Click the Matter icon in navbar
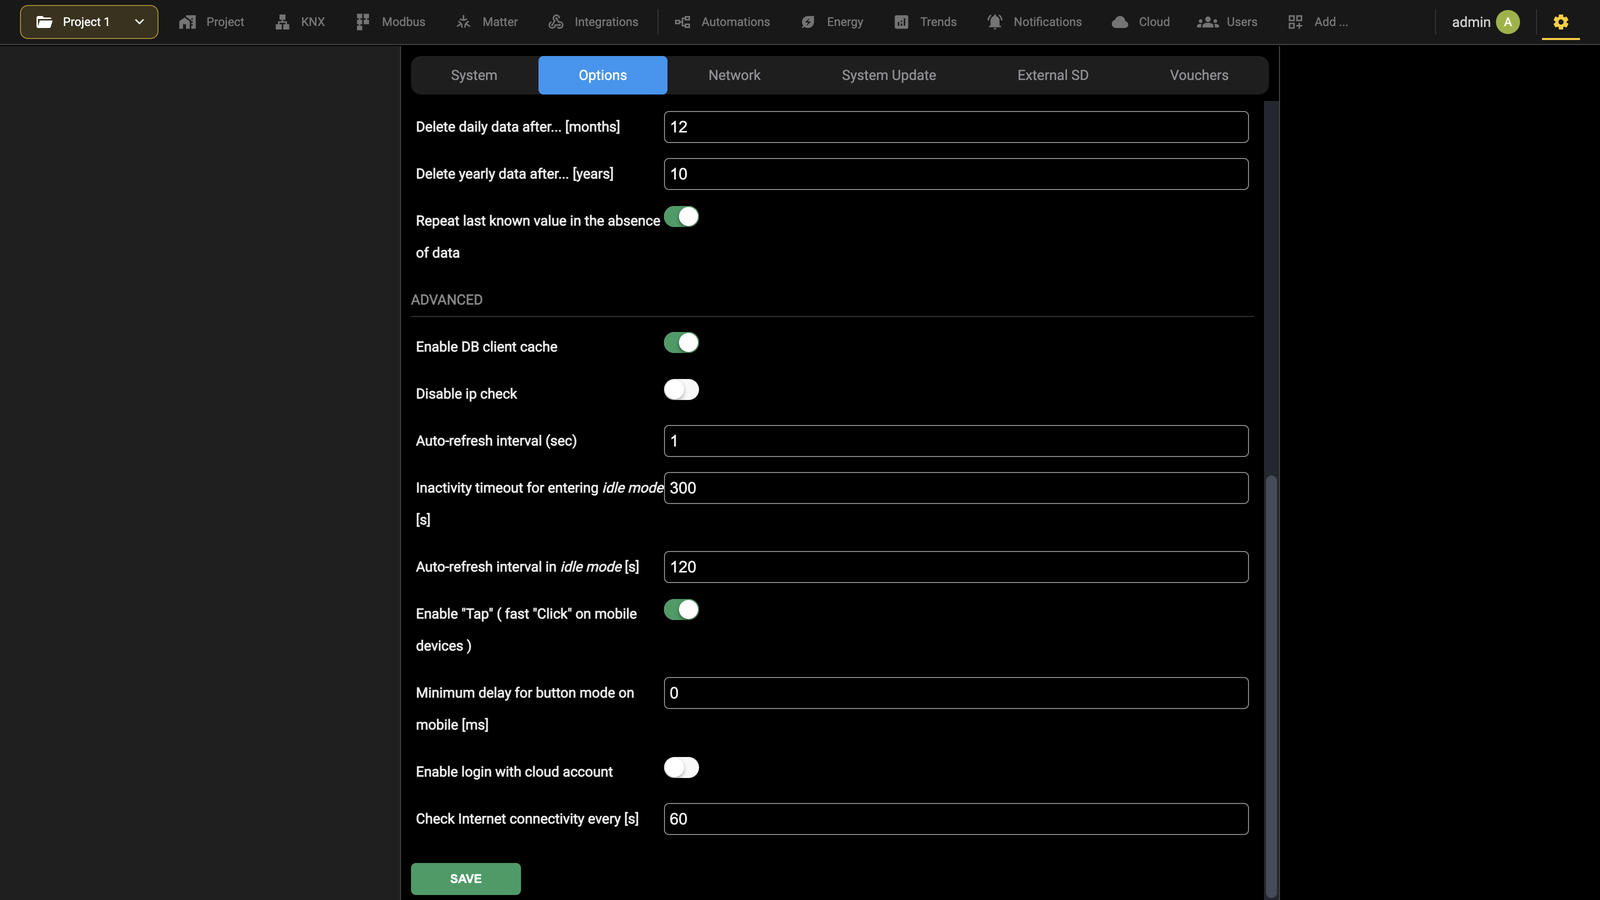Viewport: 1600px width, 900px height. 464,22
